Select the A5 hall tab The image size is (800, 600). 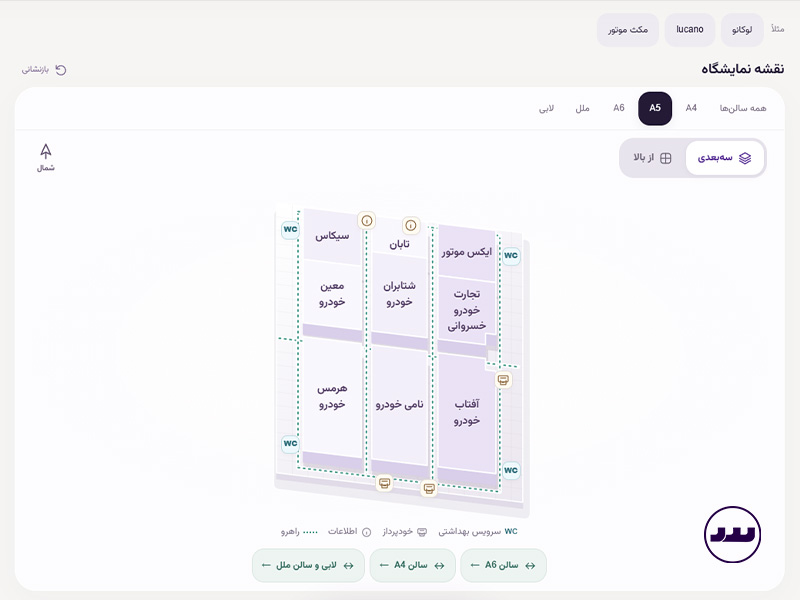tap(655, 108)
